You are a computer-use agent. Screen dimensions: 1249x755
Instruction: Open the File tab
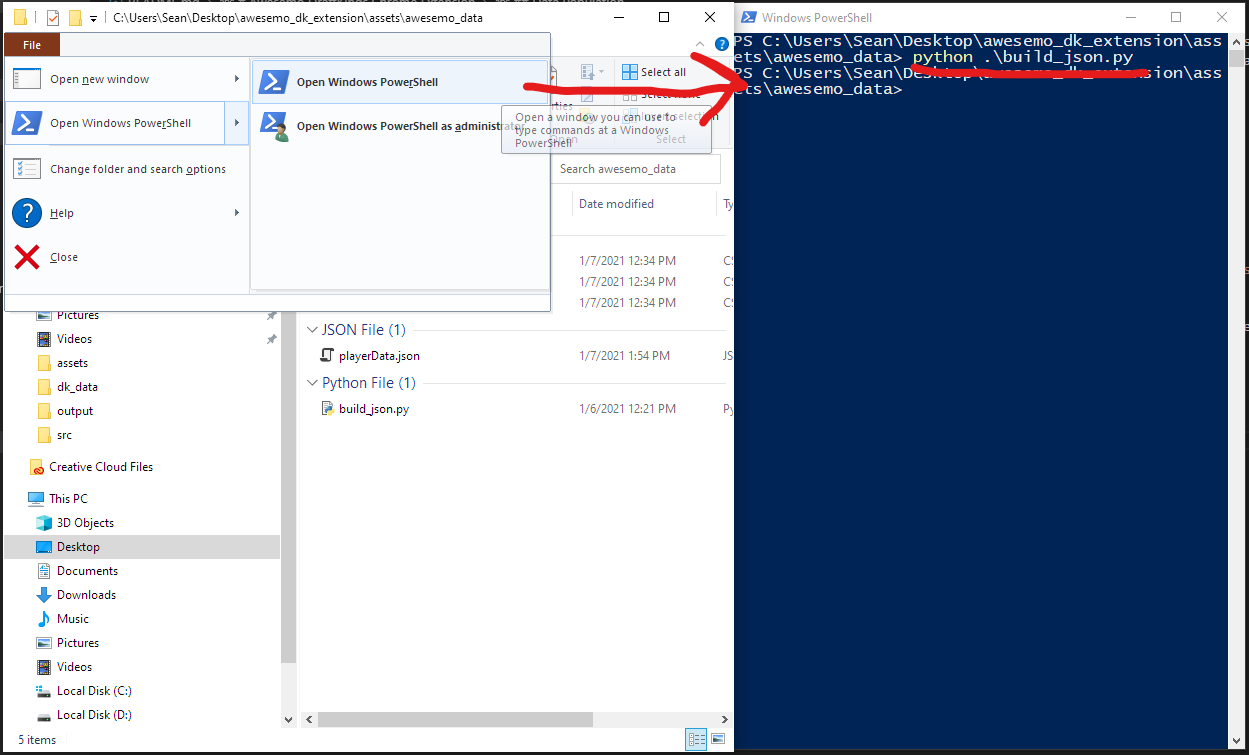(x=32, y=45)
